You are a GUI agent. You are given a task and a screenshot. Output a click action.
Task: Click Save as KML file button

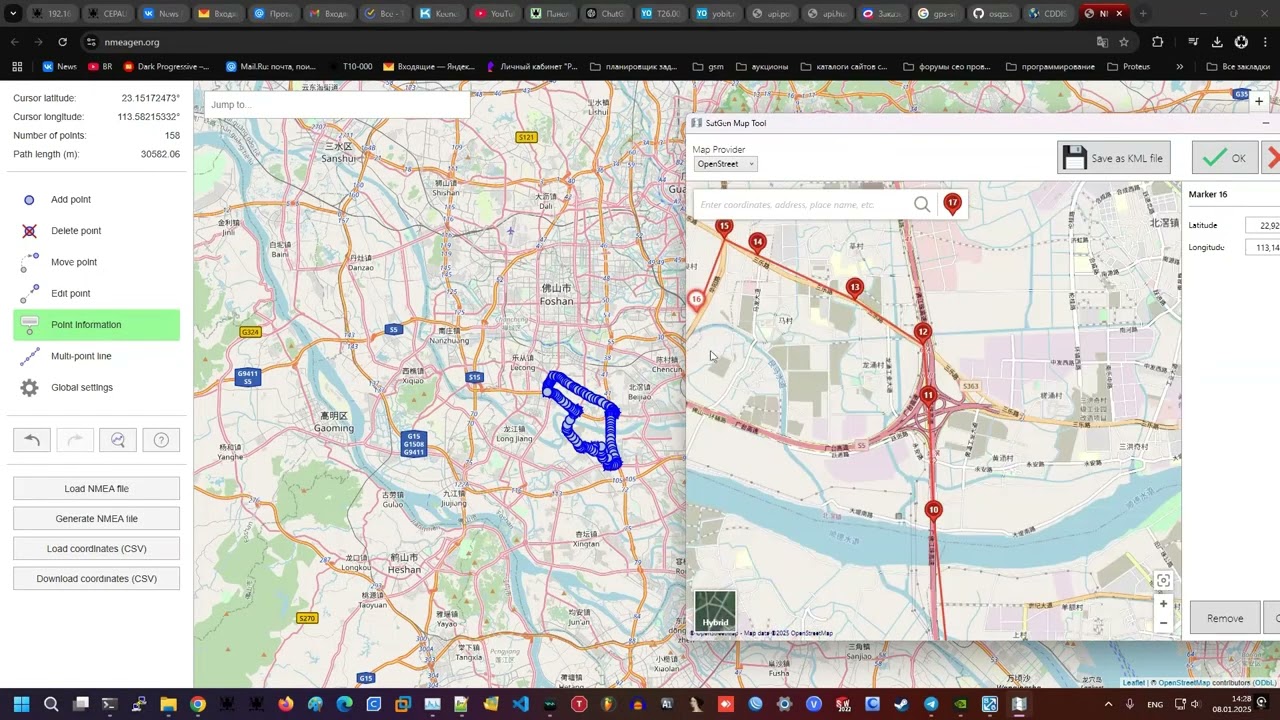1113,158
